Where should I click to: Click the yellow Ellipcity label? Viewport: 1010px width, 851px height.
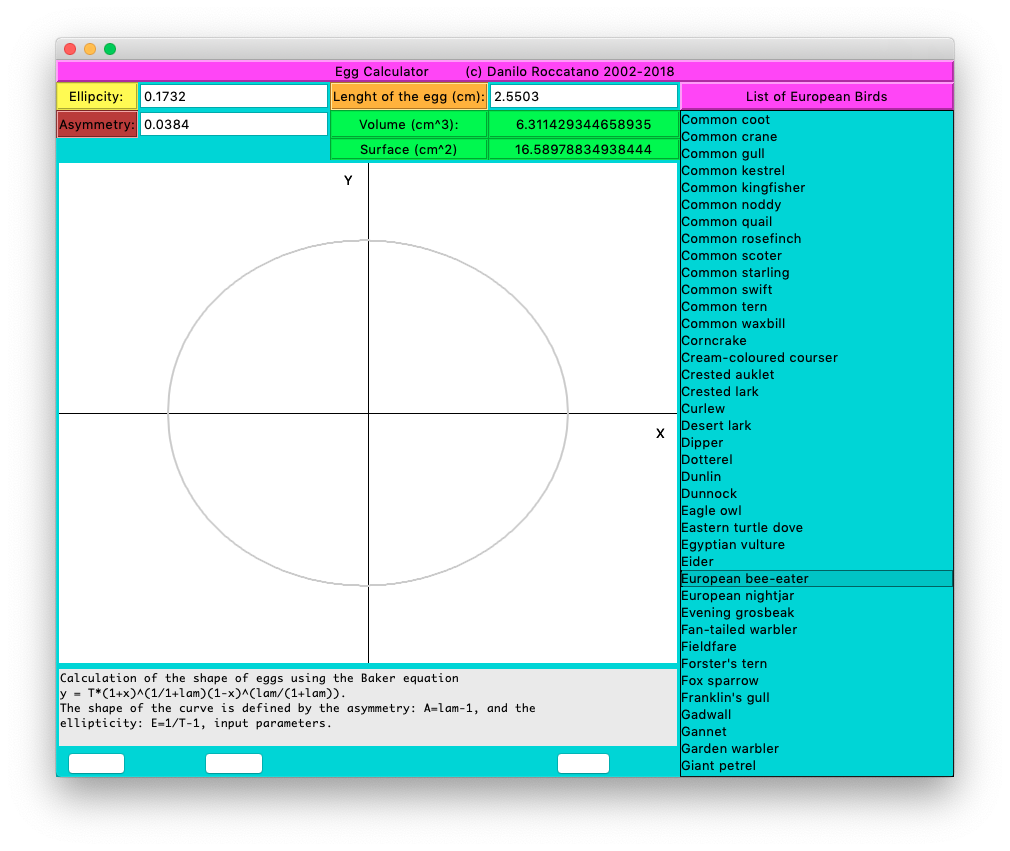97,97
